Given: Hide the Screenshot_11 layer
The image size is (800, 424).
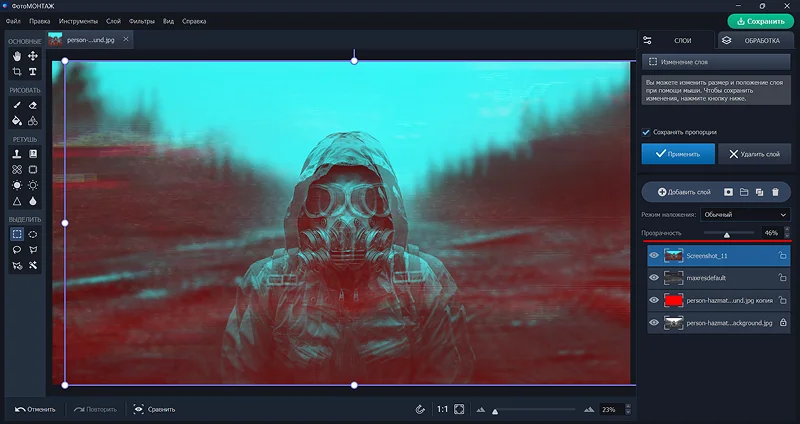Looking at the screenshot, I should tap(654, 255).
